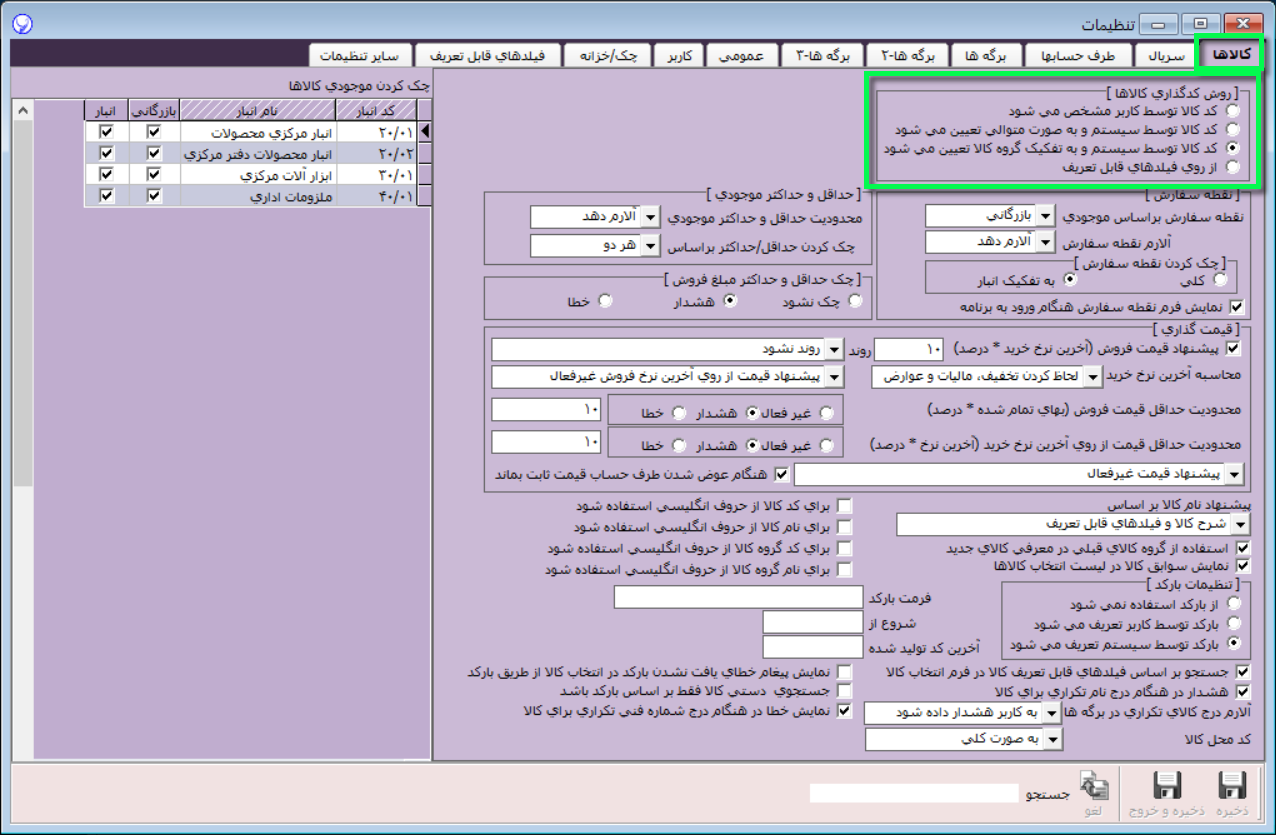The width and height of the screenshot is (1276, 835).
Task: Click the app logo icon in title bar corner
Action: 20,22
